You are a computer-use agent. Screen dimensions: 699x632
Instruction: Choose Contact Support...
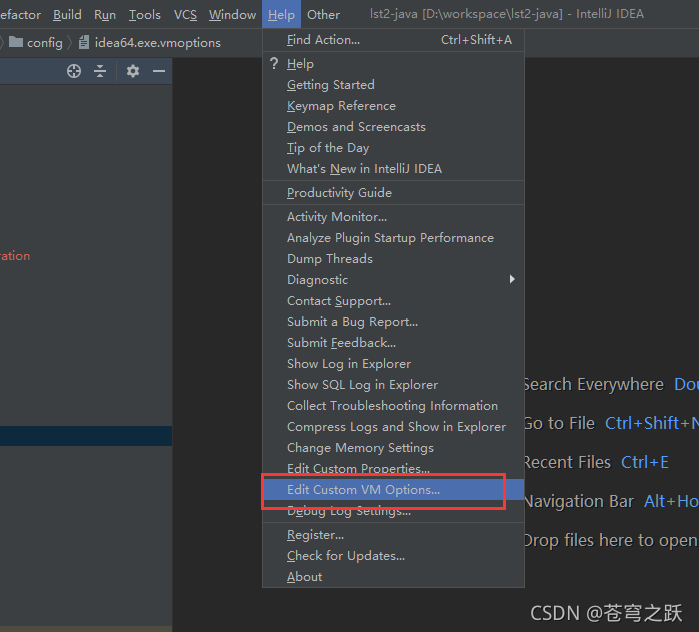393,301
